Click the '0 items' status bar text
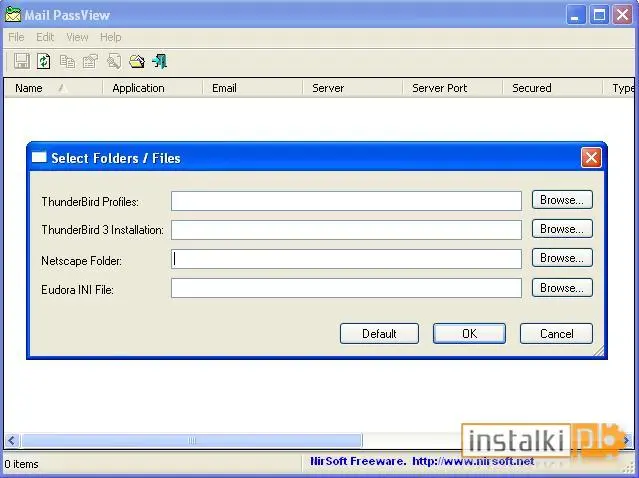The width and height of the screenshot is (639, 478). pyautogui.click(x=22, y=464)
